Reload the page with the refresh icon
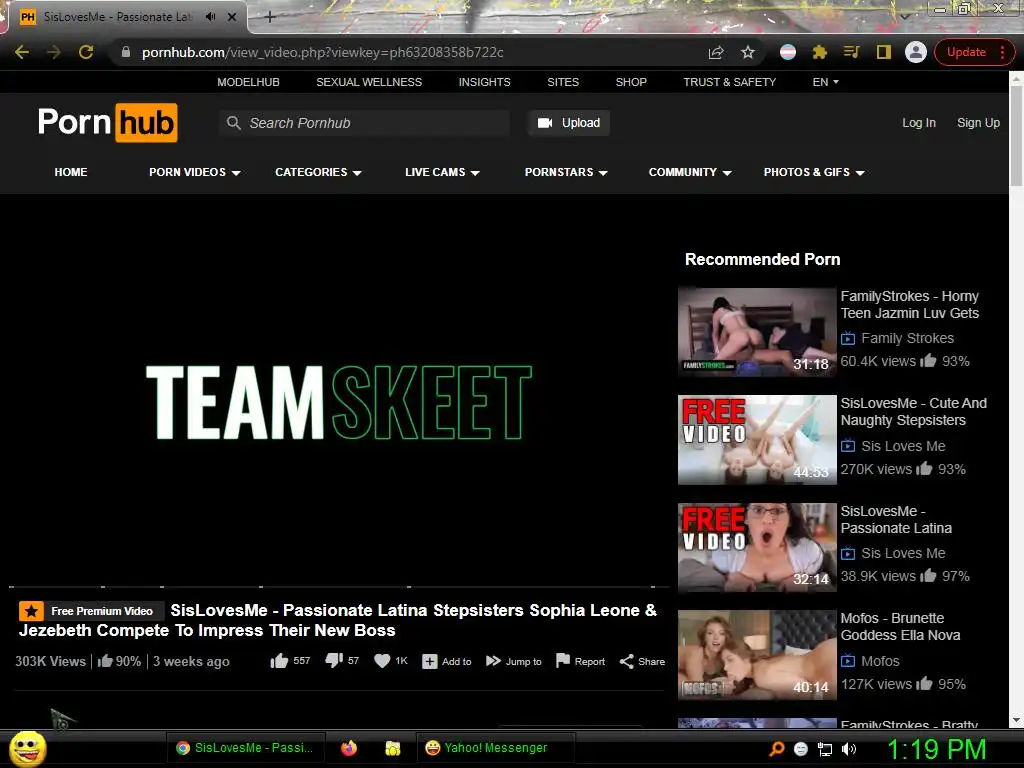This screenshot has height=768, width=1024. click(x=86, y=52)
